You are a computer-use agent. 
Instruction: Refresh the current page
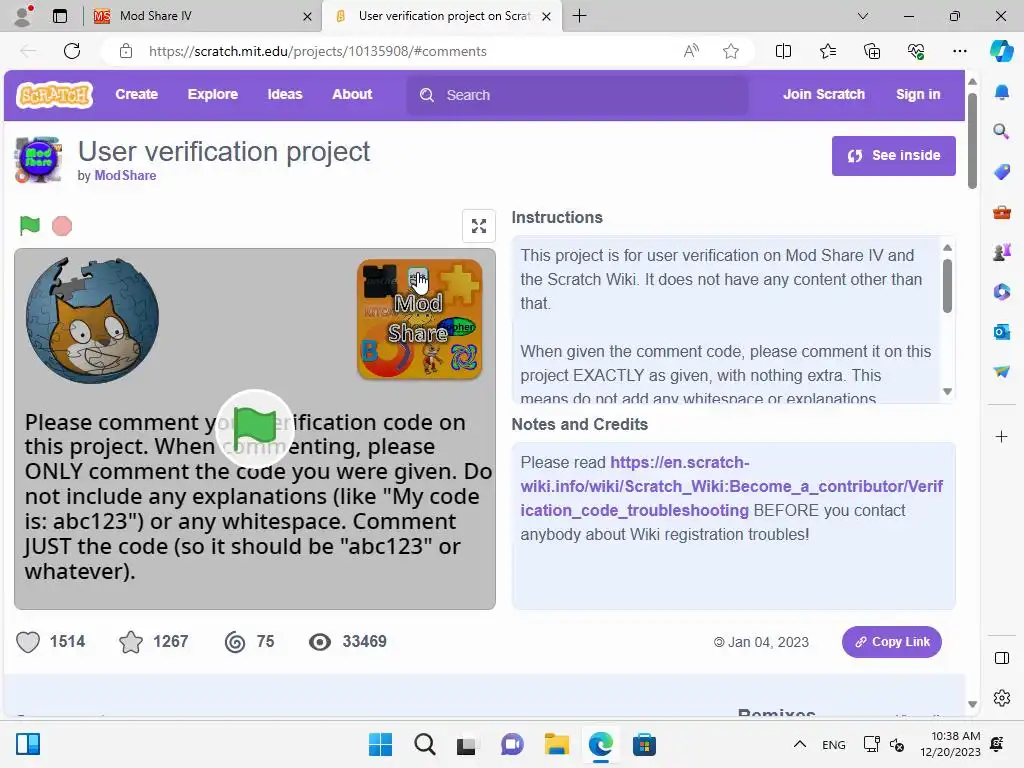tap(72, 51)
